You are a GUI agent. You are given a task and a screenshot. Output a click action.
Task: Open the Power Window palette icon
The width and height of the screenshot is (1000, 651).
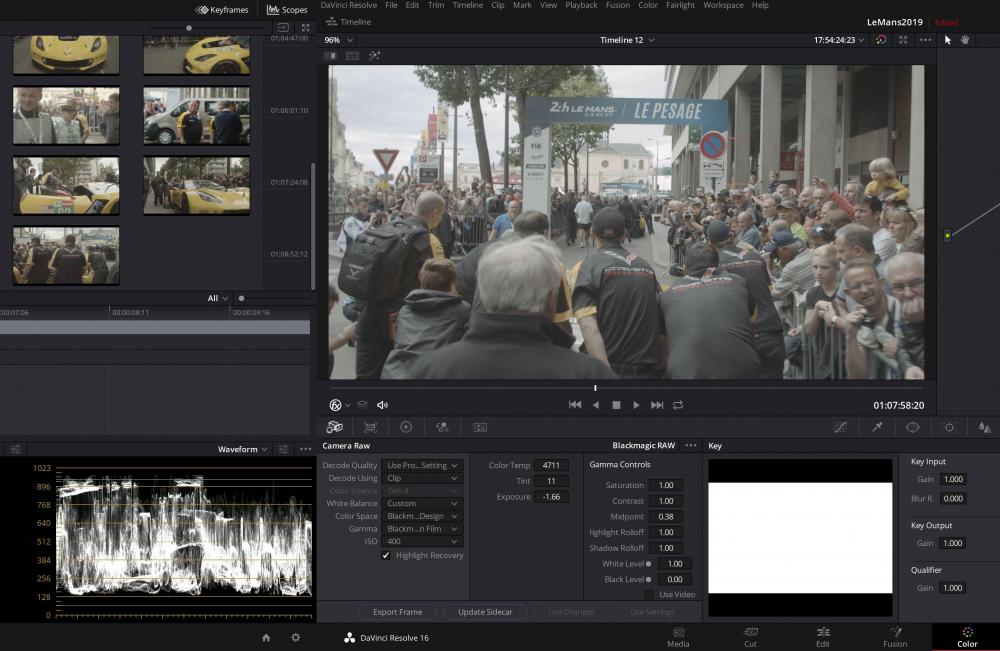coord(913,427)
